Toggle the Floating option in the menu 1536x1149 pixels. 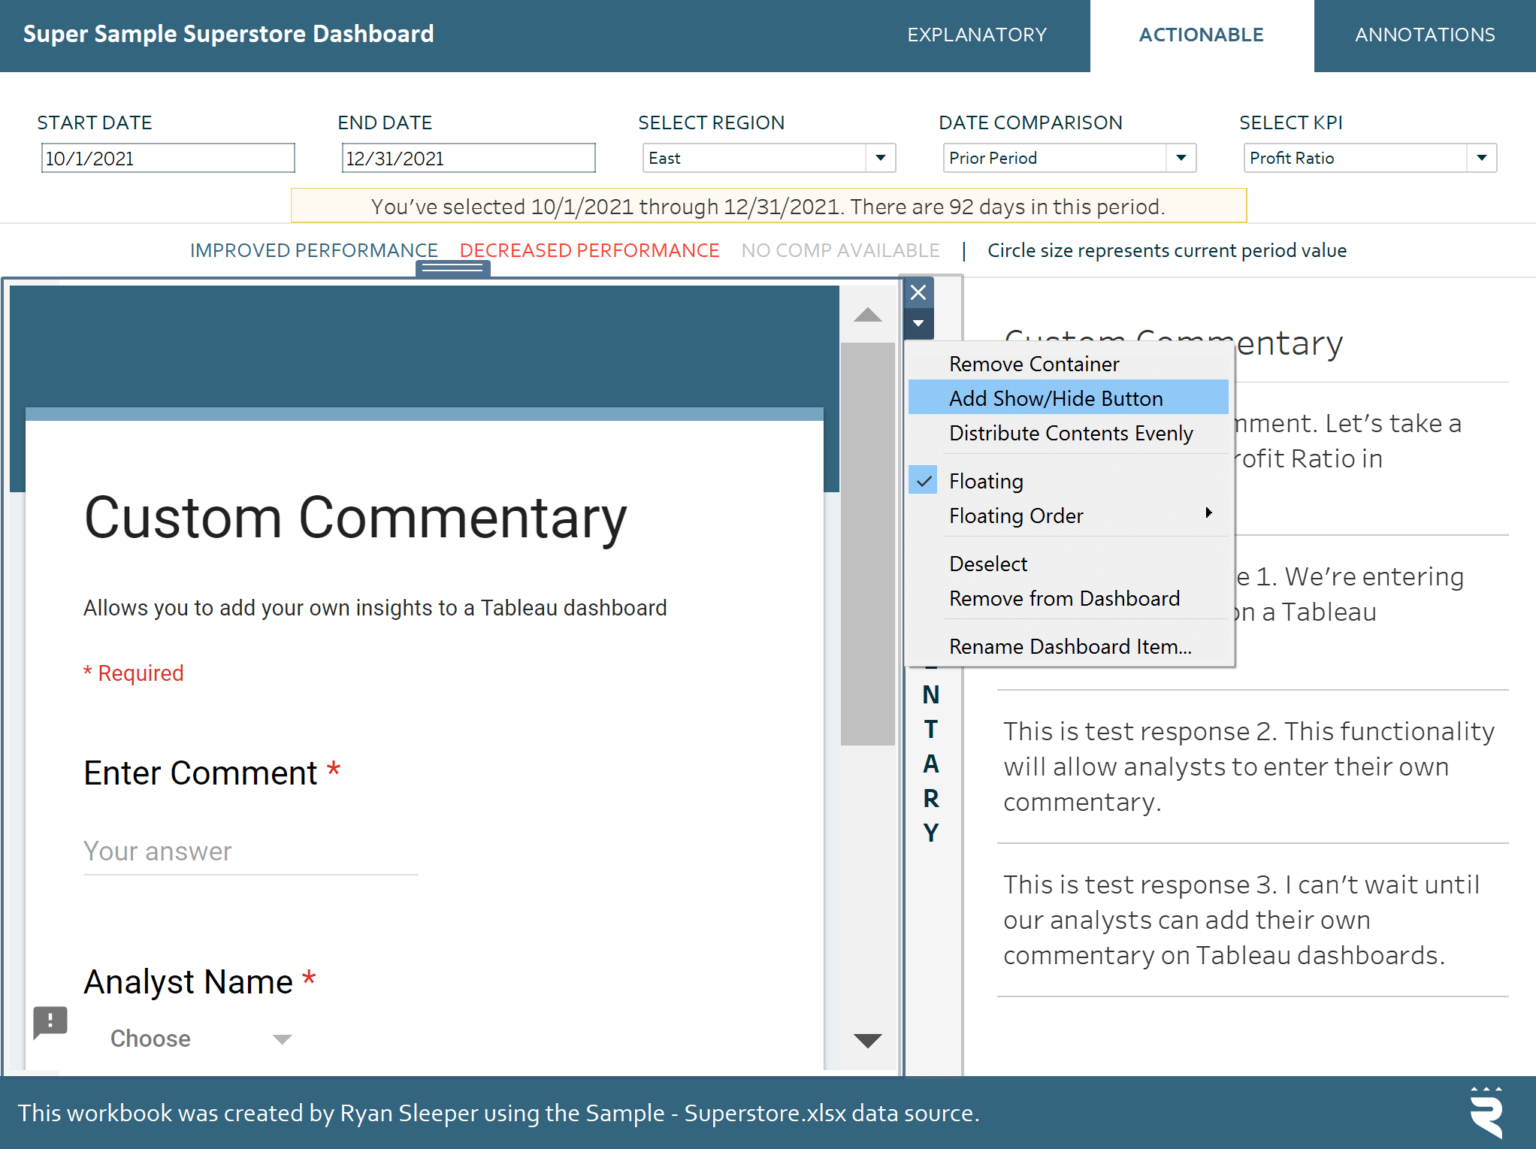coord(985,481)
